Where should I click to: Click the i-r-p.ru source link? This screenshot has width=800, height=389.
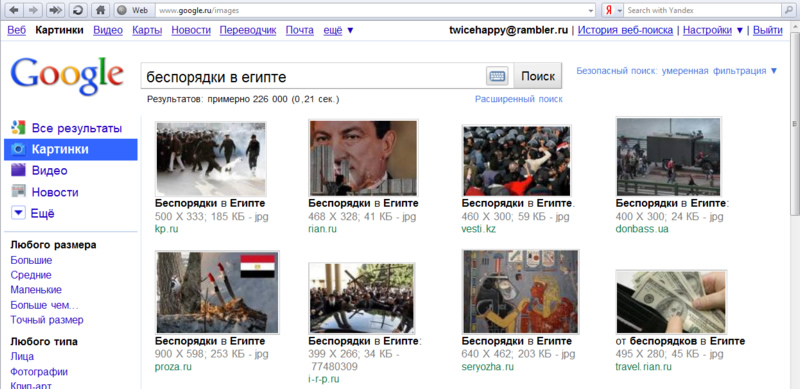pyautogui.click(x=324, y=379)
